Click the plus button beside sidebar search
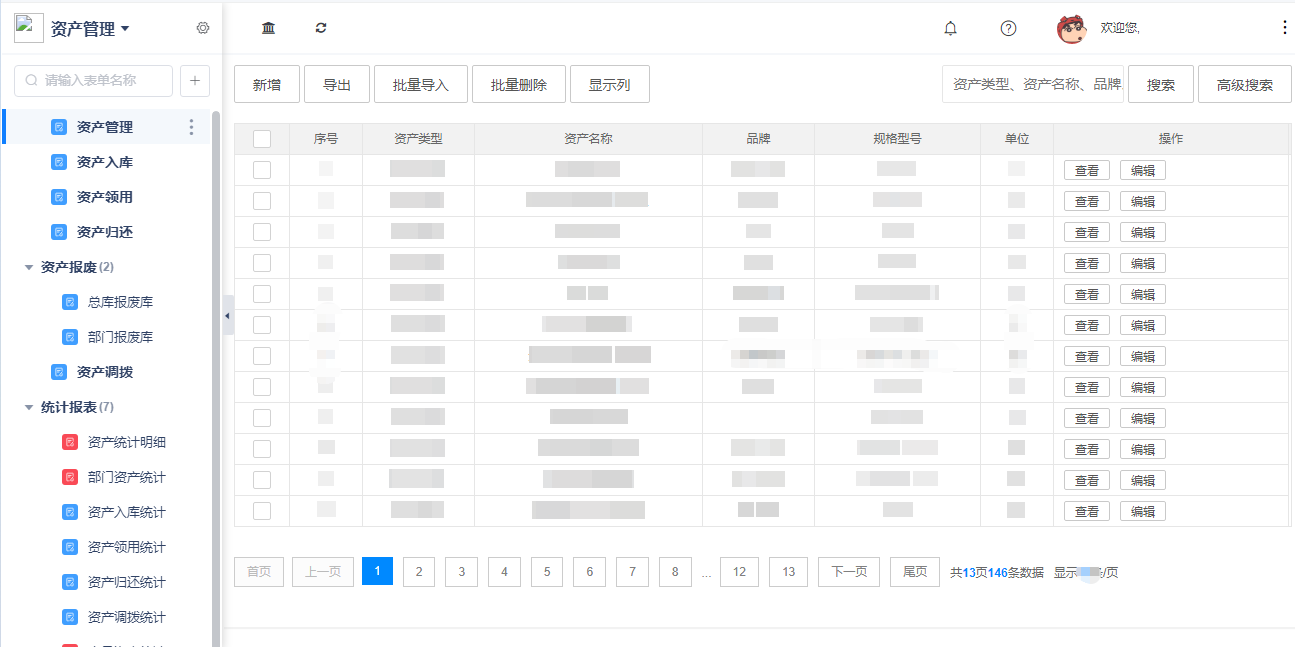This screenshot has height=647, width=1295. (x=194, y=80)
